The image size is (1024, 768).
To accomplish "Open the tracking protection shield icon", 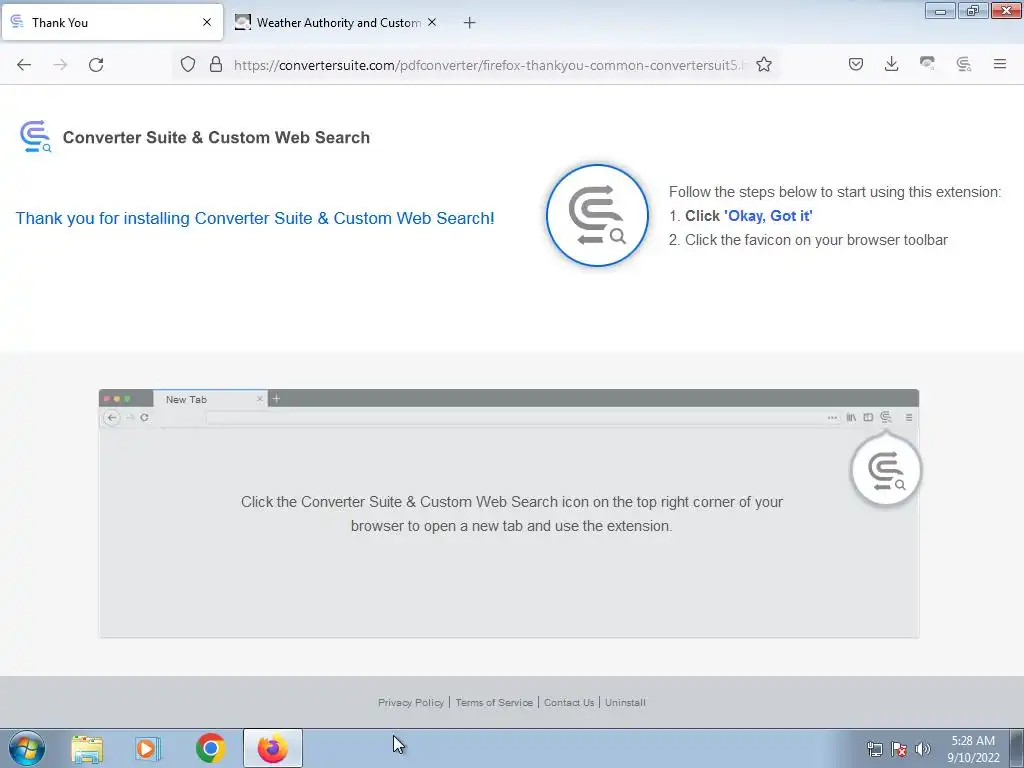I will click(x=188, y=65).
